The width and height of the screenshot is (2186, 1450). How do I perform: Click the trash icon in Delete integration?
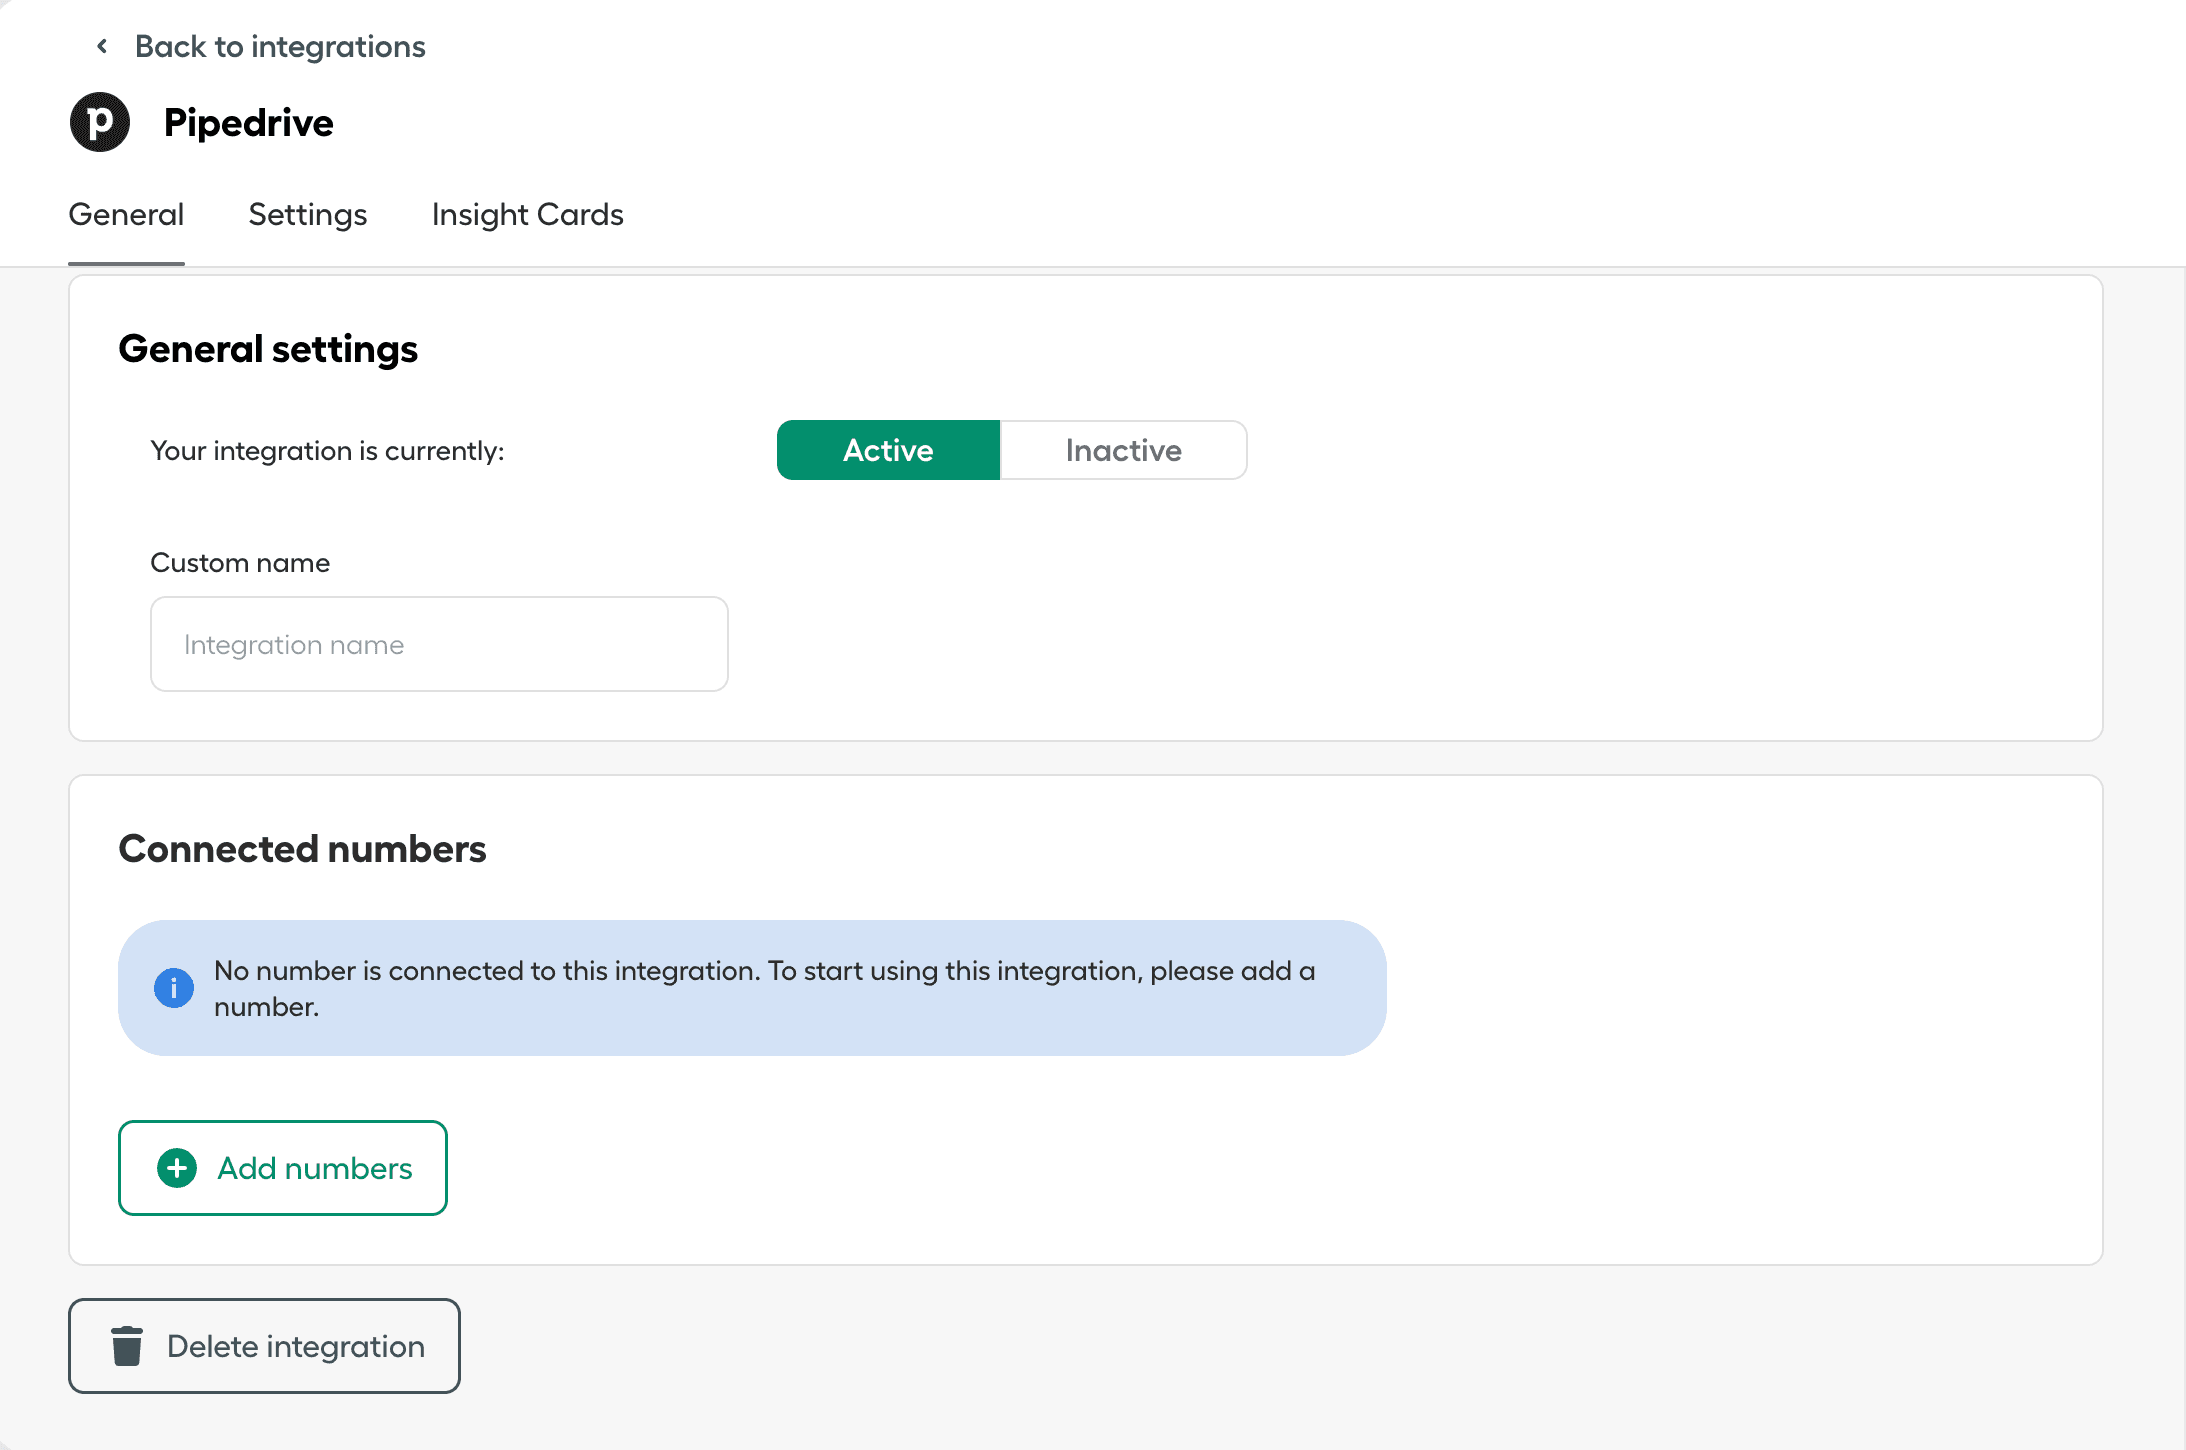pyautogui.click(x=127, y=1345)
